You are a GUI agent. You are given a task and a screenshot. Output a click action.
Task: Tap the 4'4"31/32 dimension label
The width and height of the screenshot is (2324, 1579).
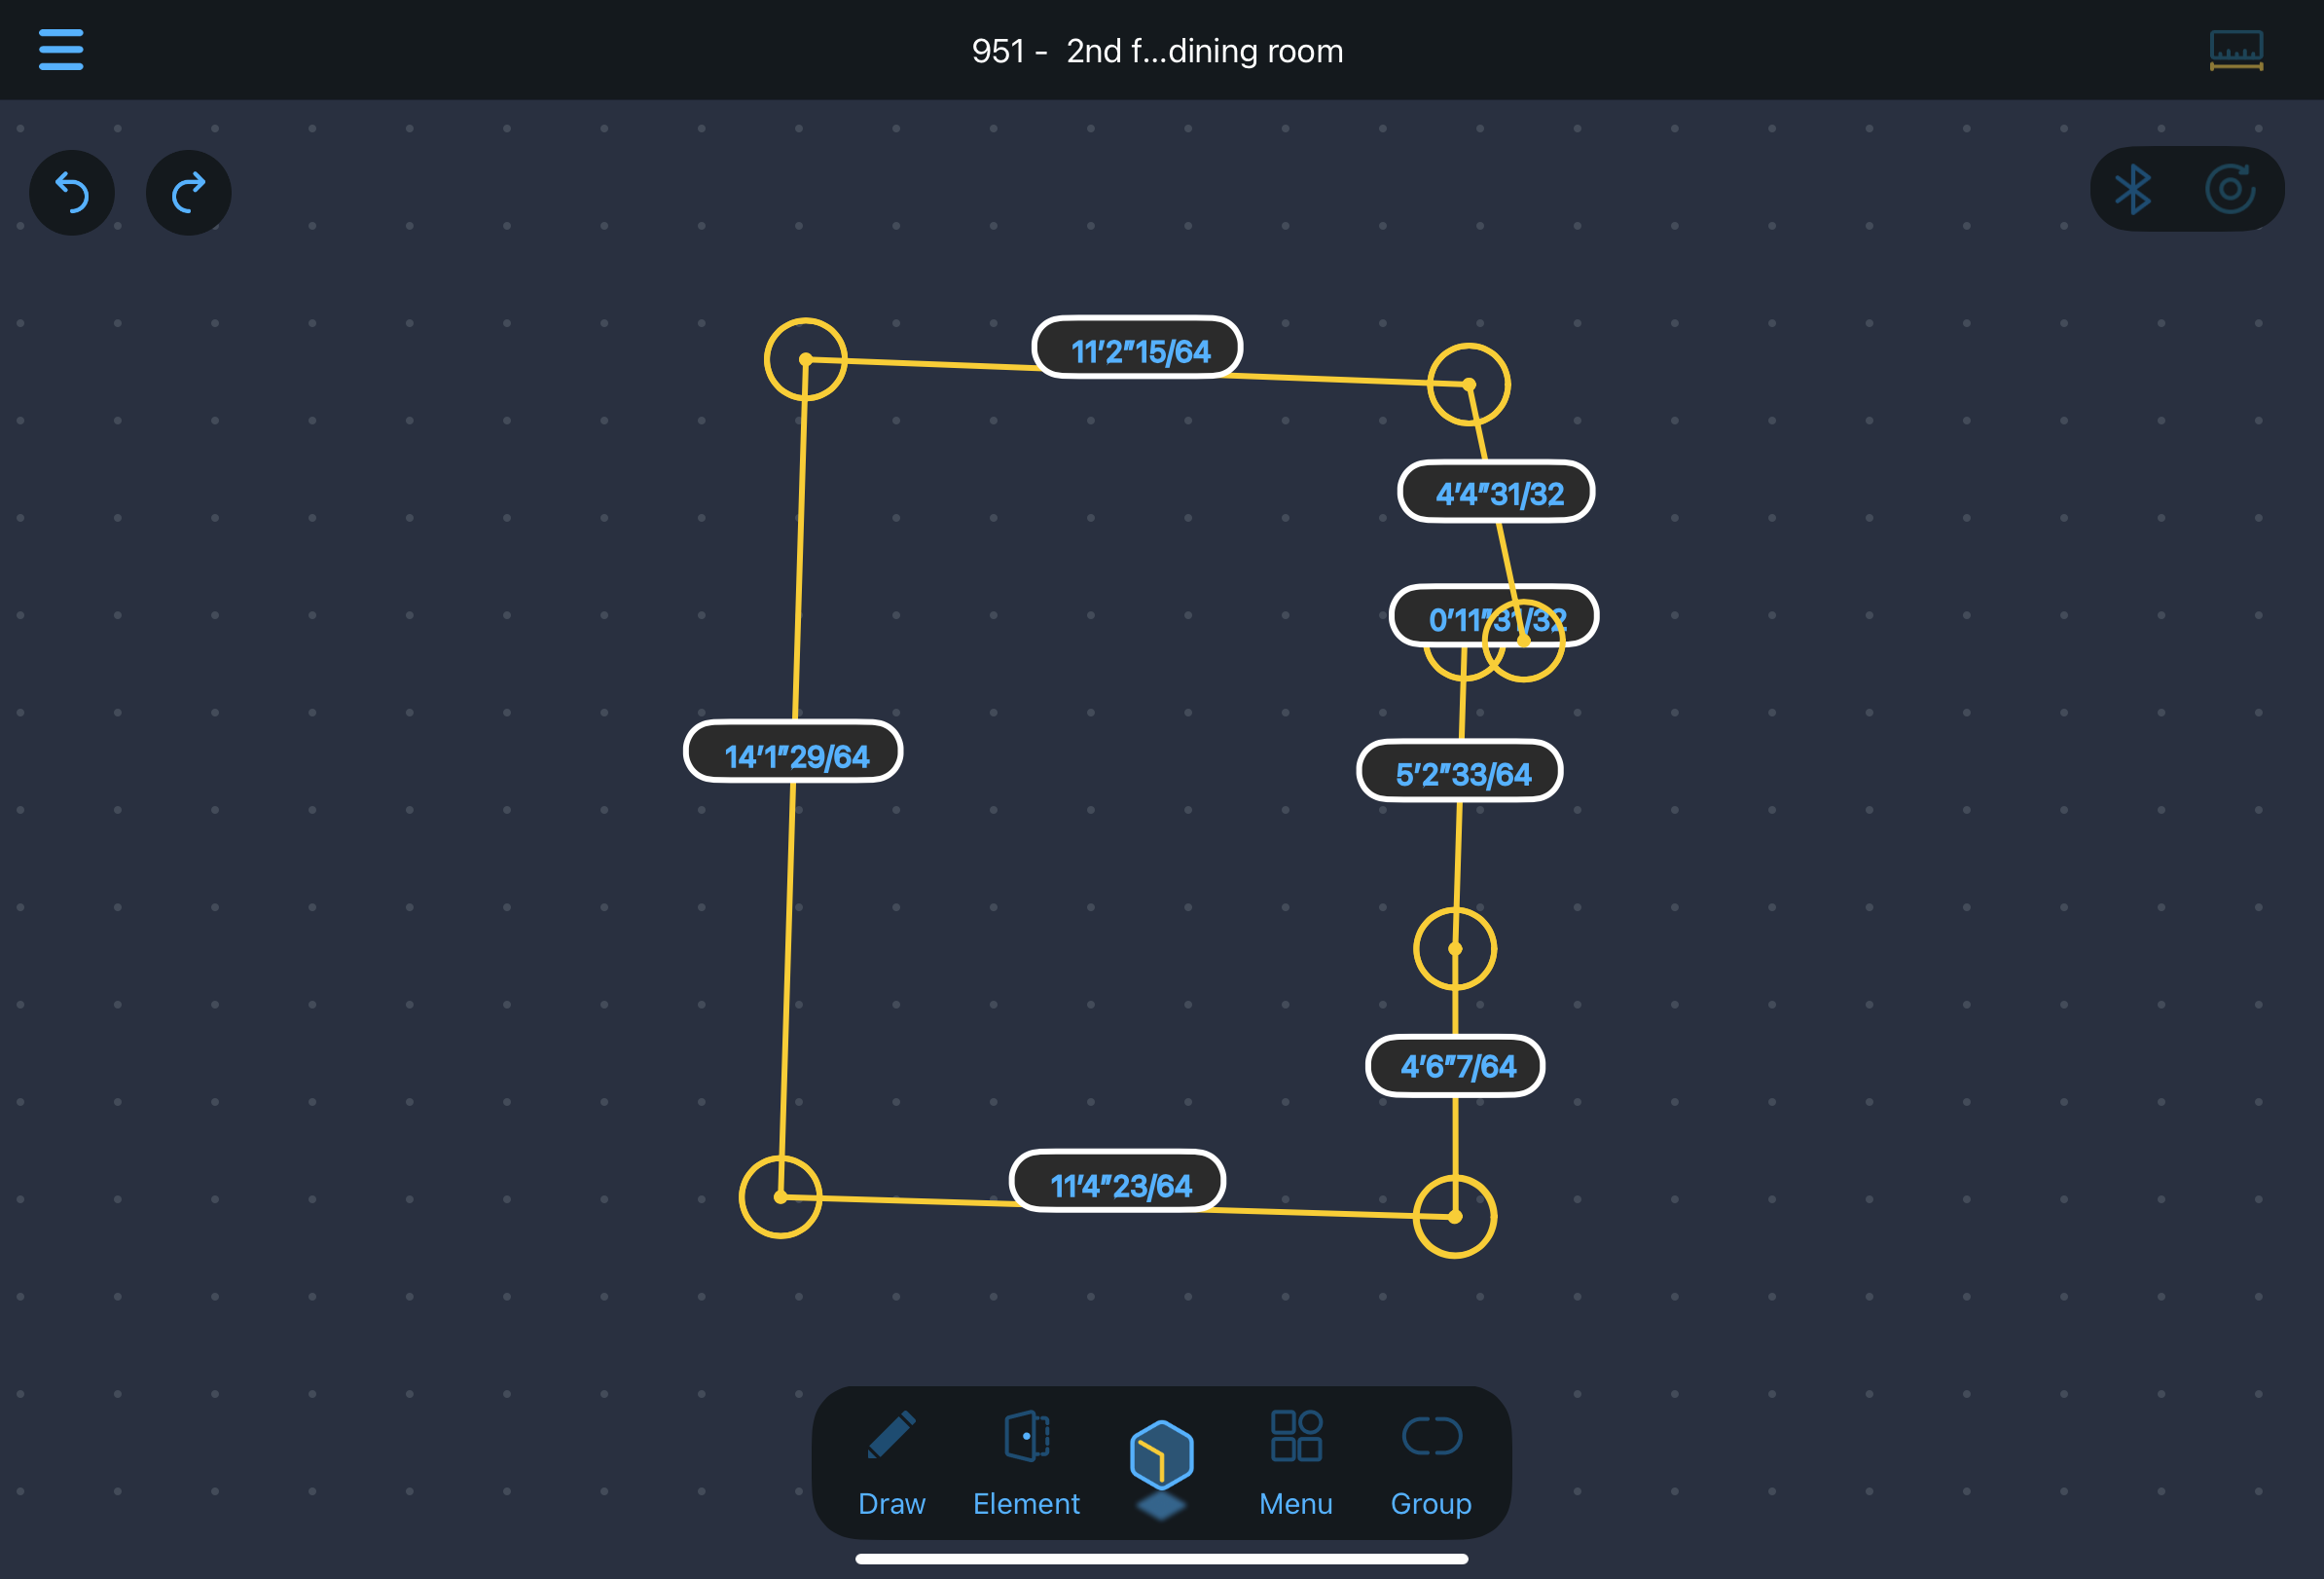coord(1497,492)
